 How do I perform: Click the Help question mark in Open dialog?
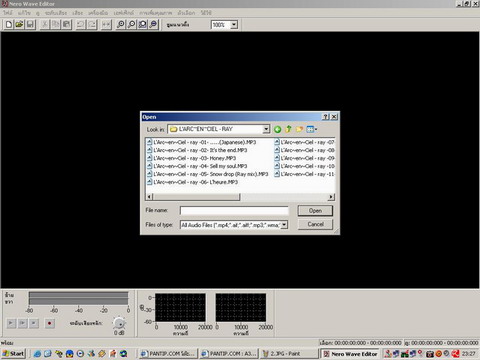[326, 117]
